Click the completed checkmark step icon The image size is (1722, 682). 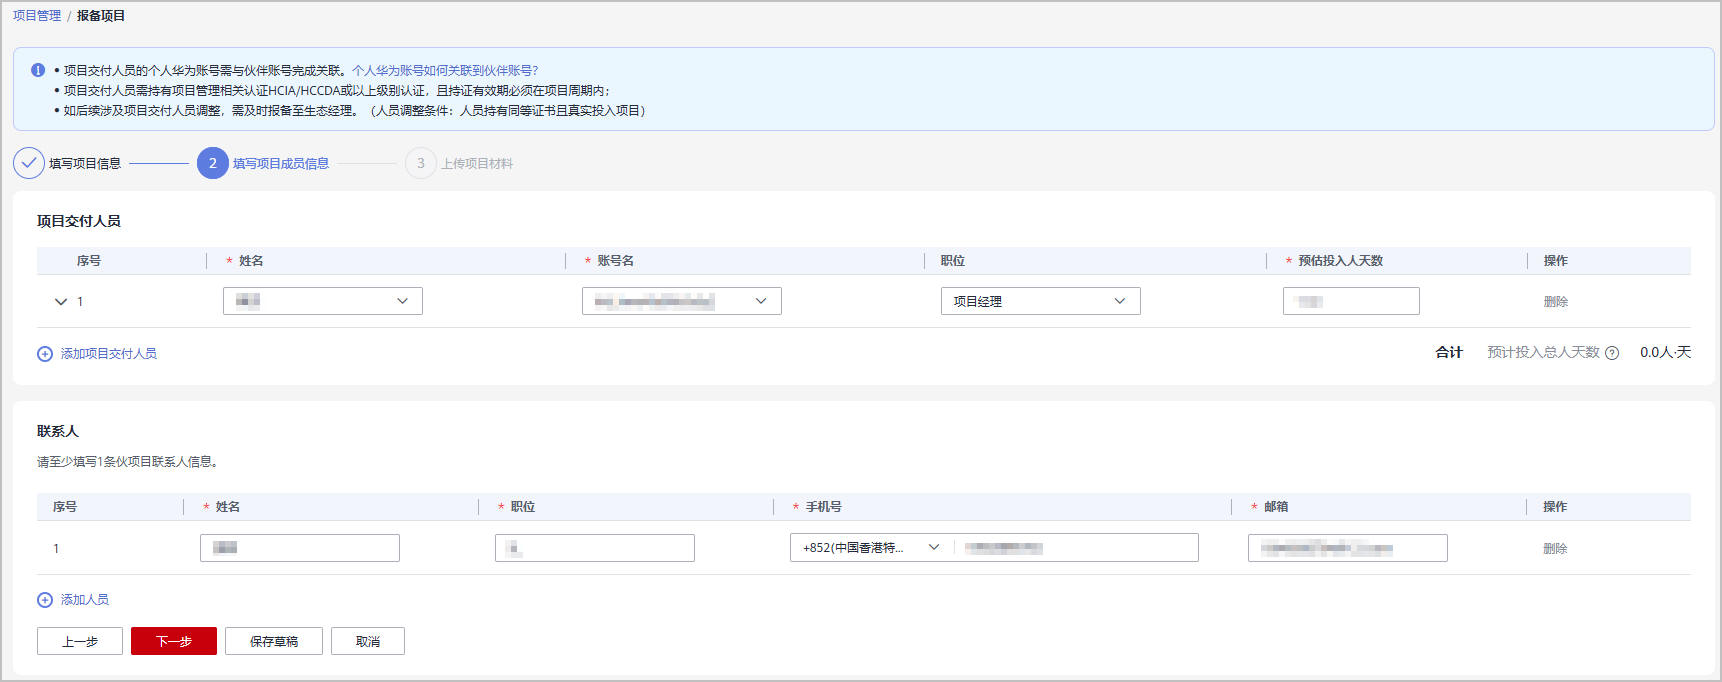[28, 163]
